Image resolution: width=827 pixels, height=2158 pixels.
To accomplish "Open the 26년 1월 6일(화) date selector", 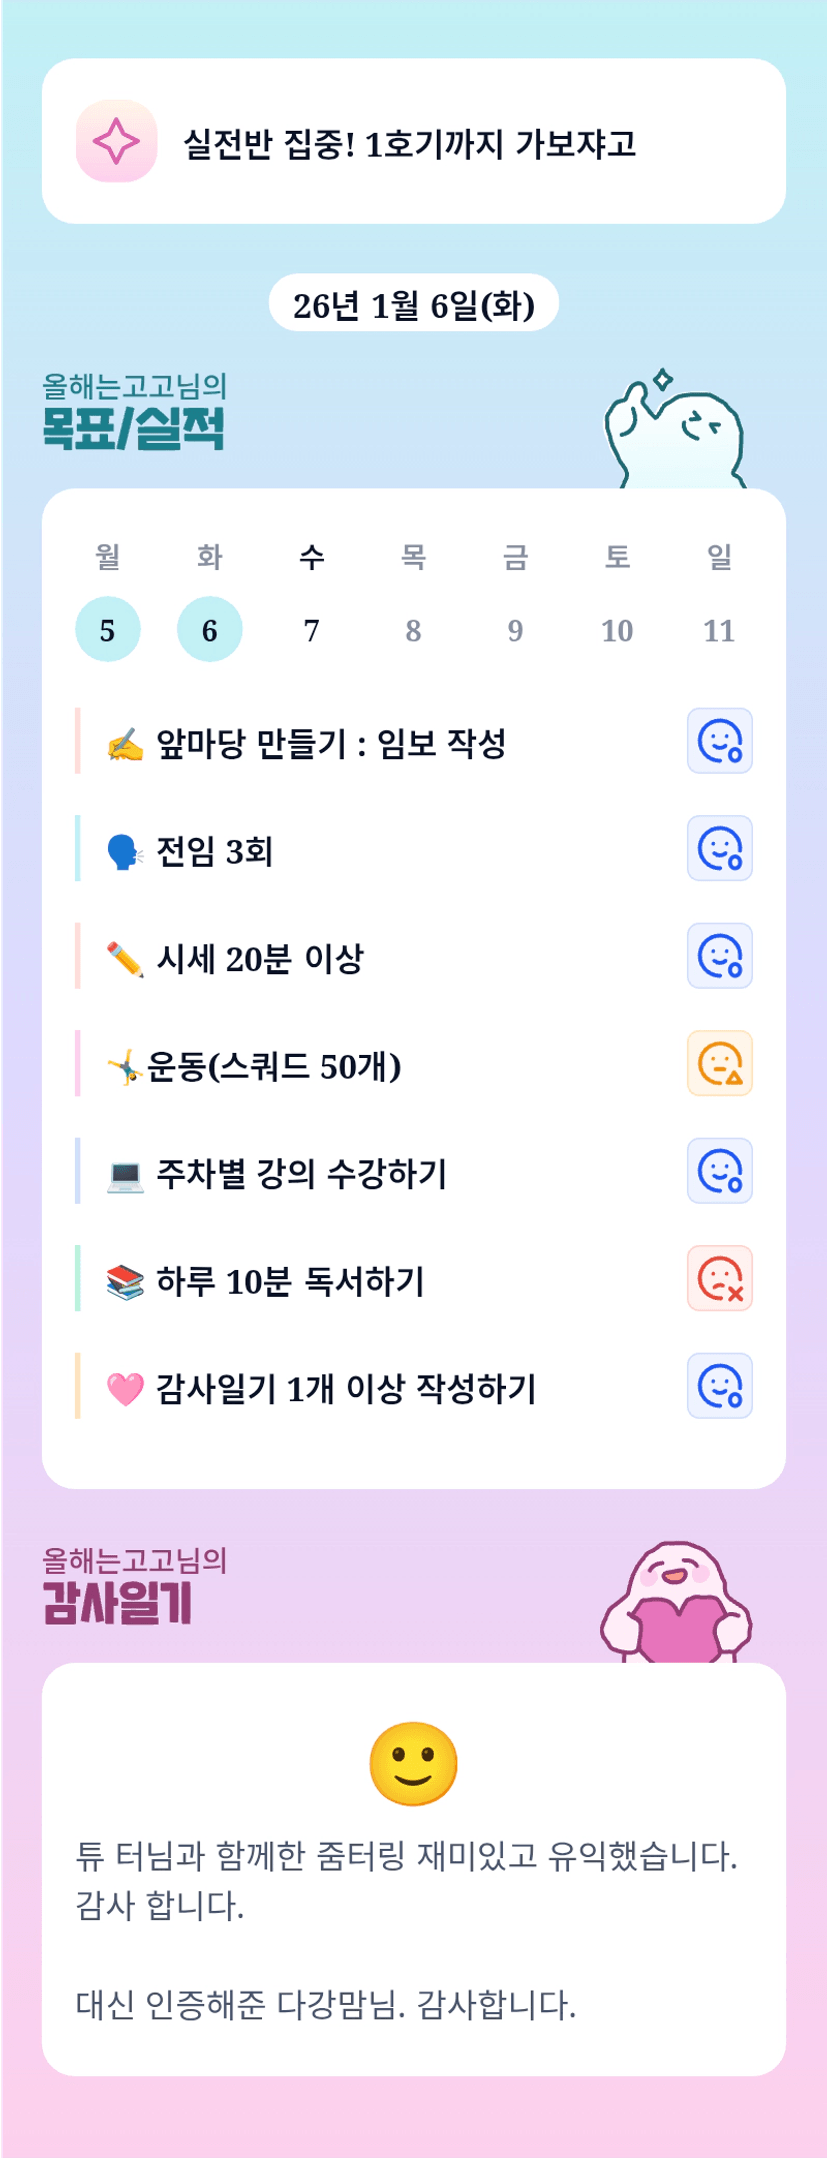I will tap(413, 305).
